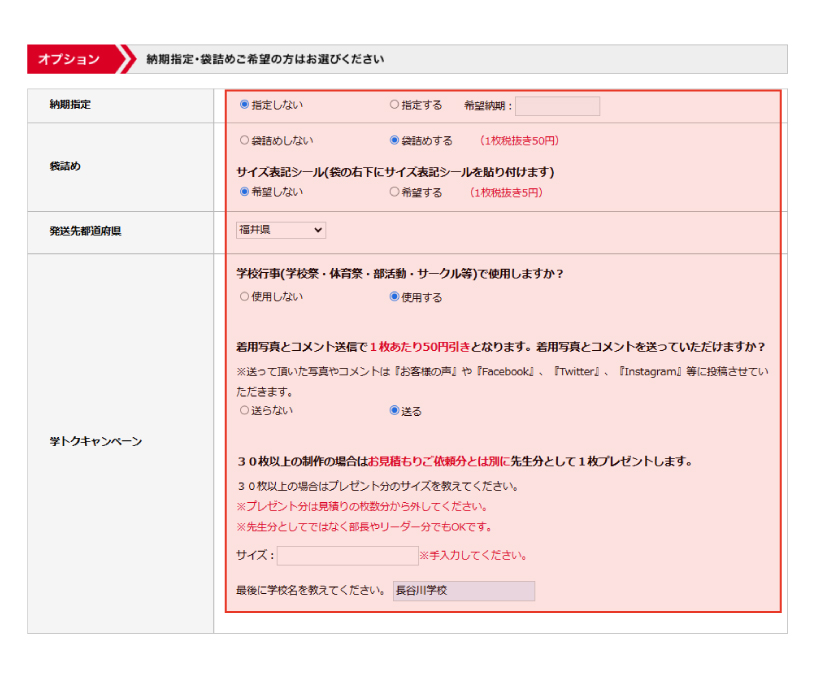
Task: Click the 発送先都道府県 row label
Action: (85, 231)
